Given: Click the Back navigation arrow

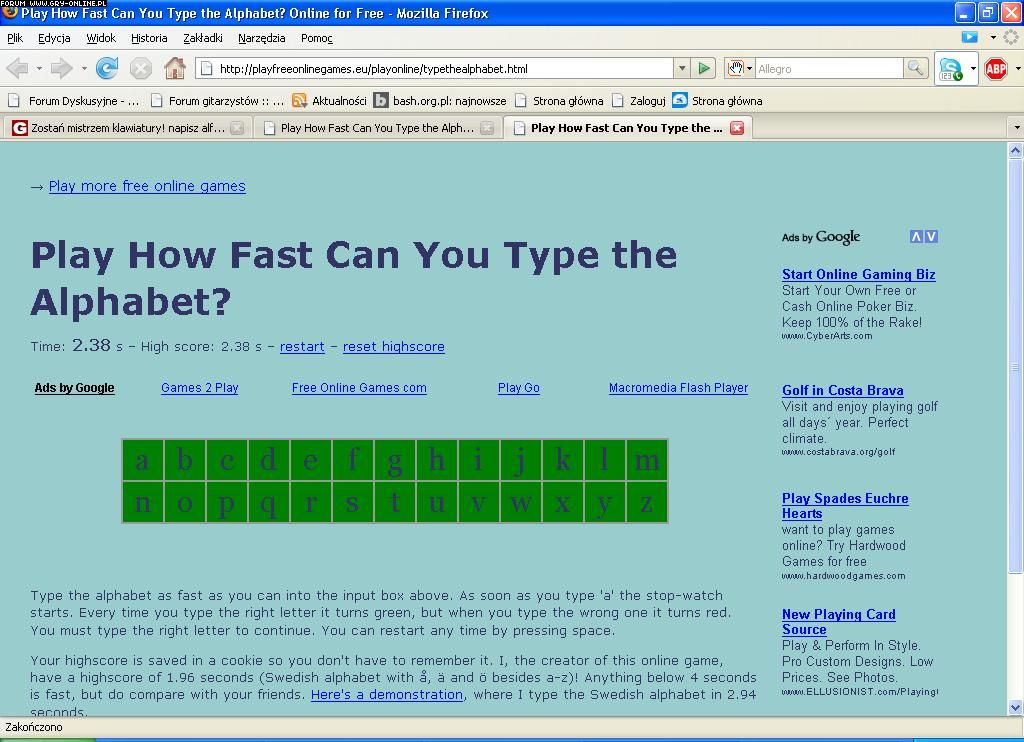Looking at the screenshot, I should click(x=18, y=68).
